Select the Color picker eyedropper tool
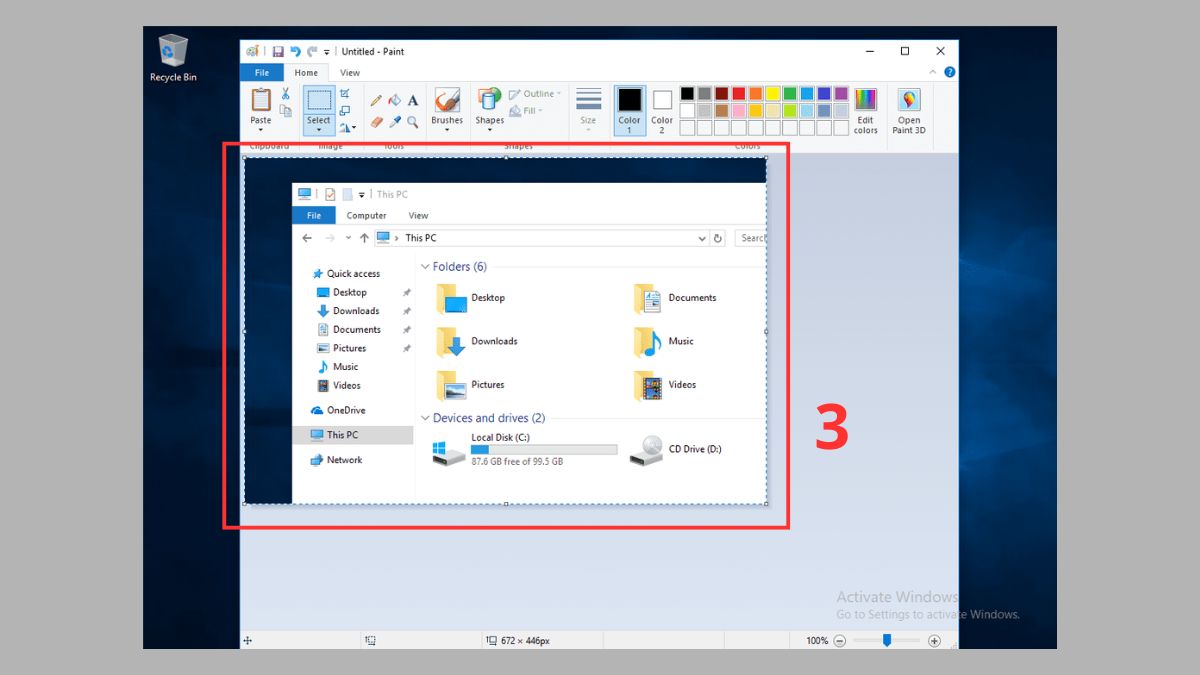The height and width of the screenshot is (675, 1200). [394, 122]
